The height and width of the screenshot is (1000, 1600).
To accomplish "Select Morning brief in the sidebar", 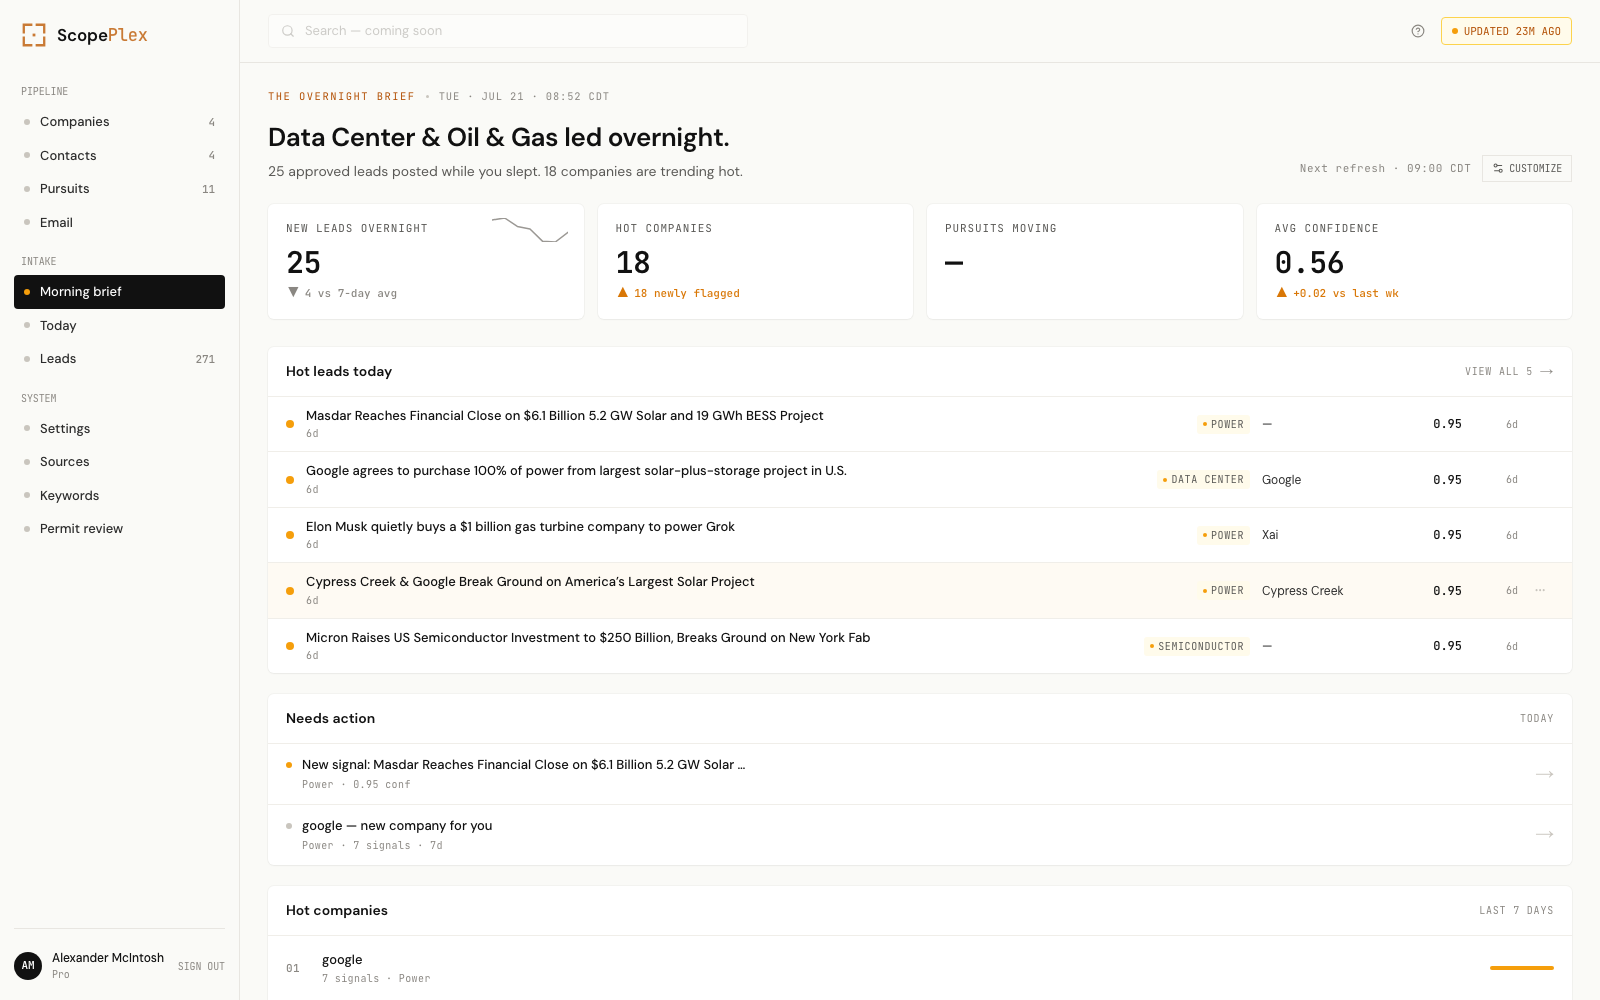I will pyautogui.click(x=119, y=292).
